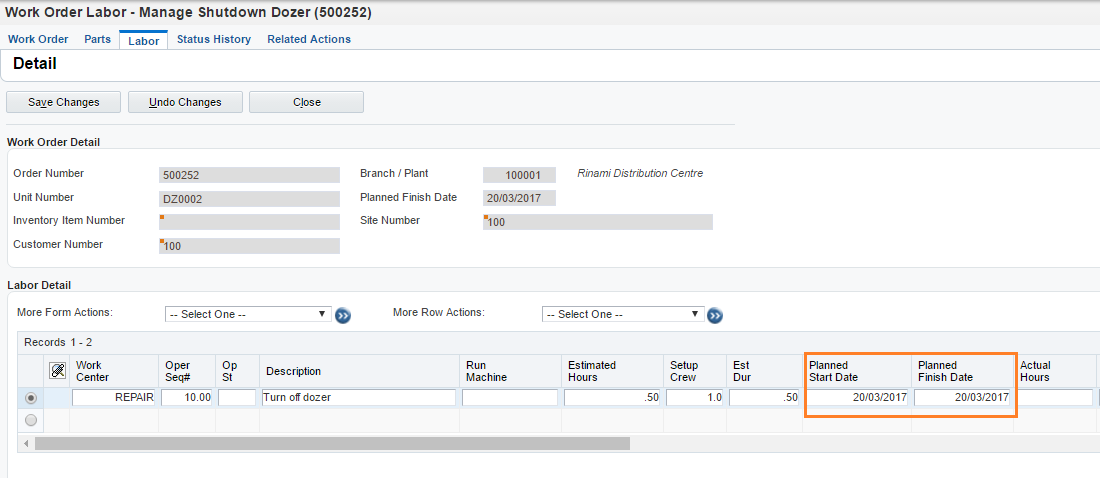Open the More Form Actions dropdown

pyautogui.click(x=248, y=314)
